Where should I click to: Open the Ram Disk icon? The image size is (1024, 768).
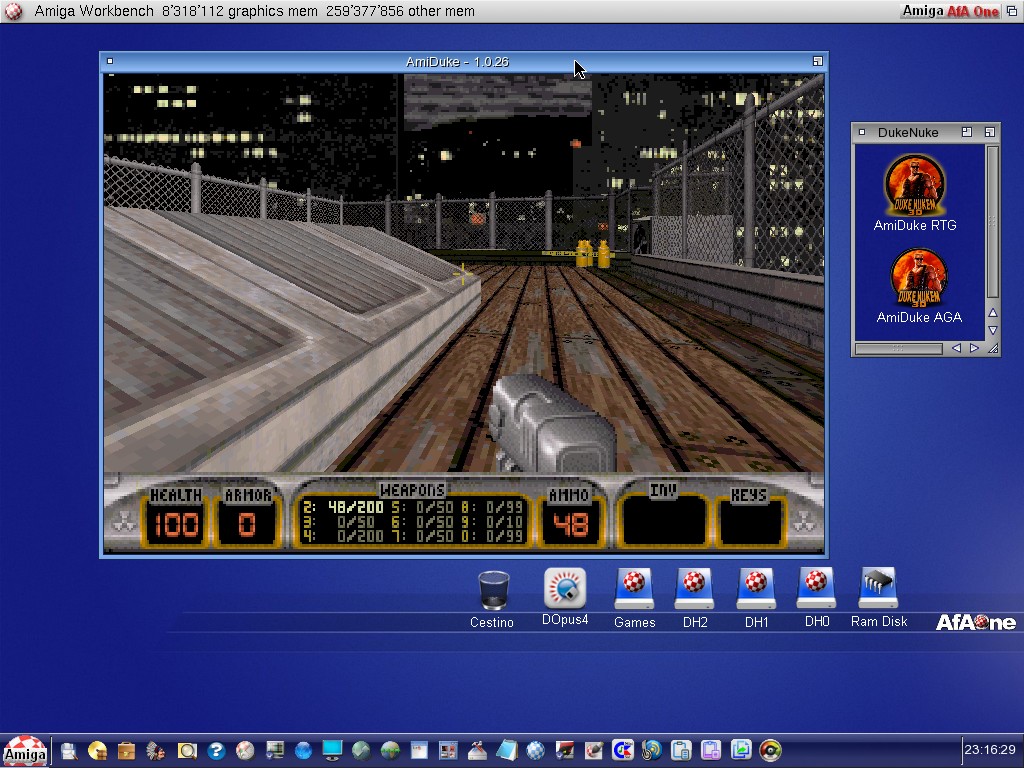878,589
